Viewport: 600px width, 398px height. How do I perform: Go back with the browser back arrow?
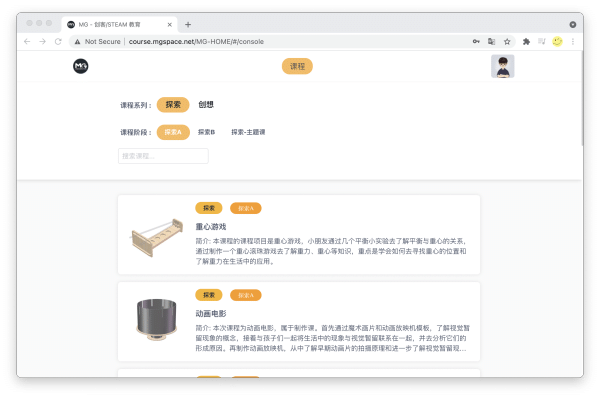tap(27, 41)
